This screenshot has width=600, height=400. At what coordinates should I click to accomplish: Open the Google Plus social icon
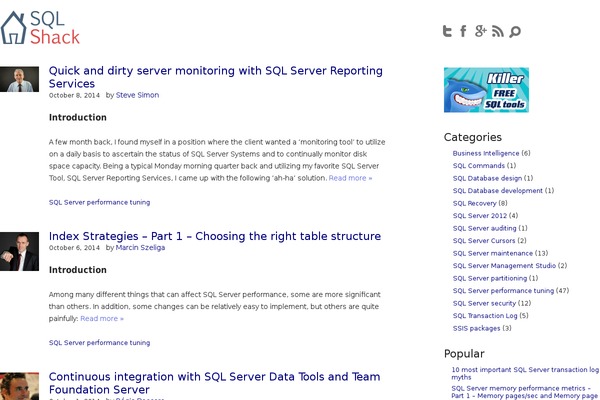[x=481, y=31]
